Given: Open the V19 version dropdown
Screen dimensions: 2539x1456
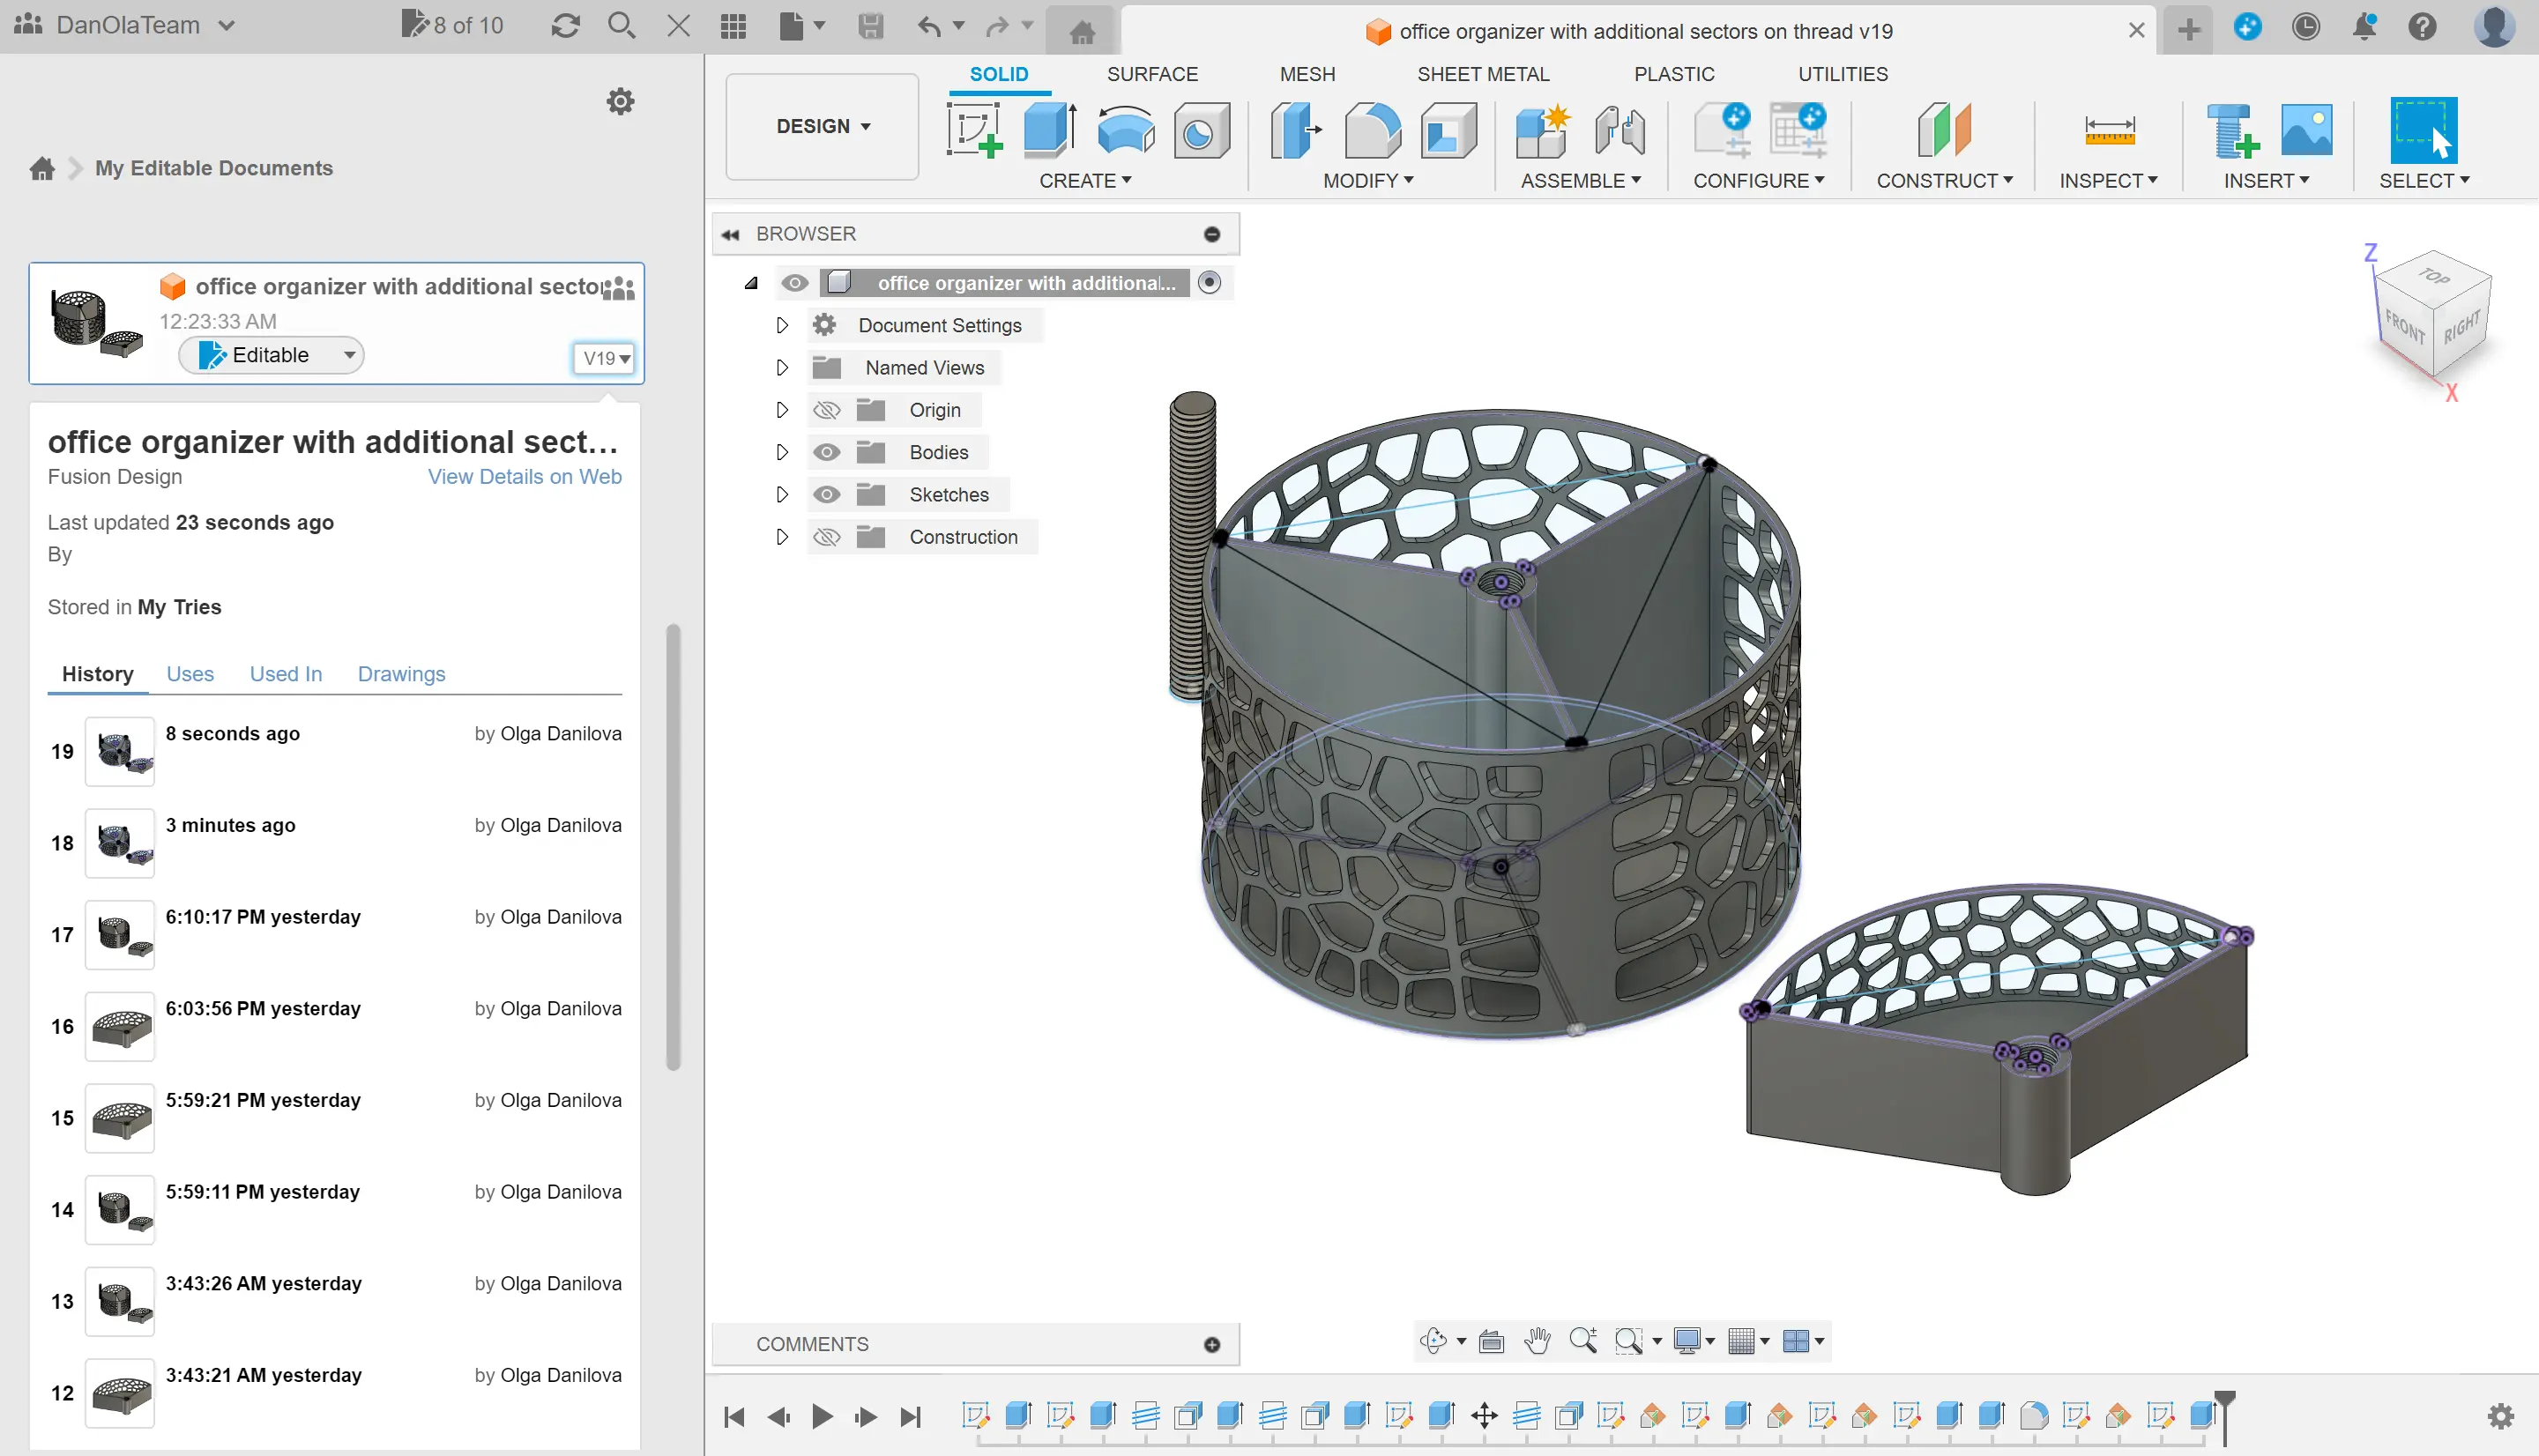Looking at the screenshot, I should pos(605,358).
